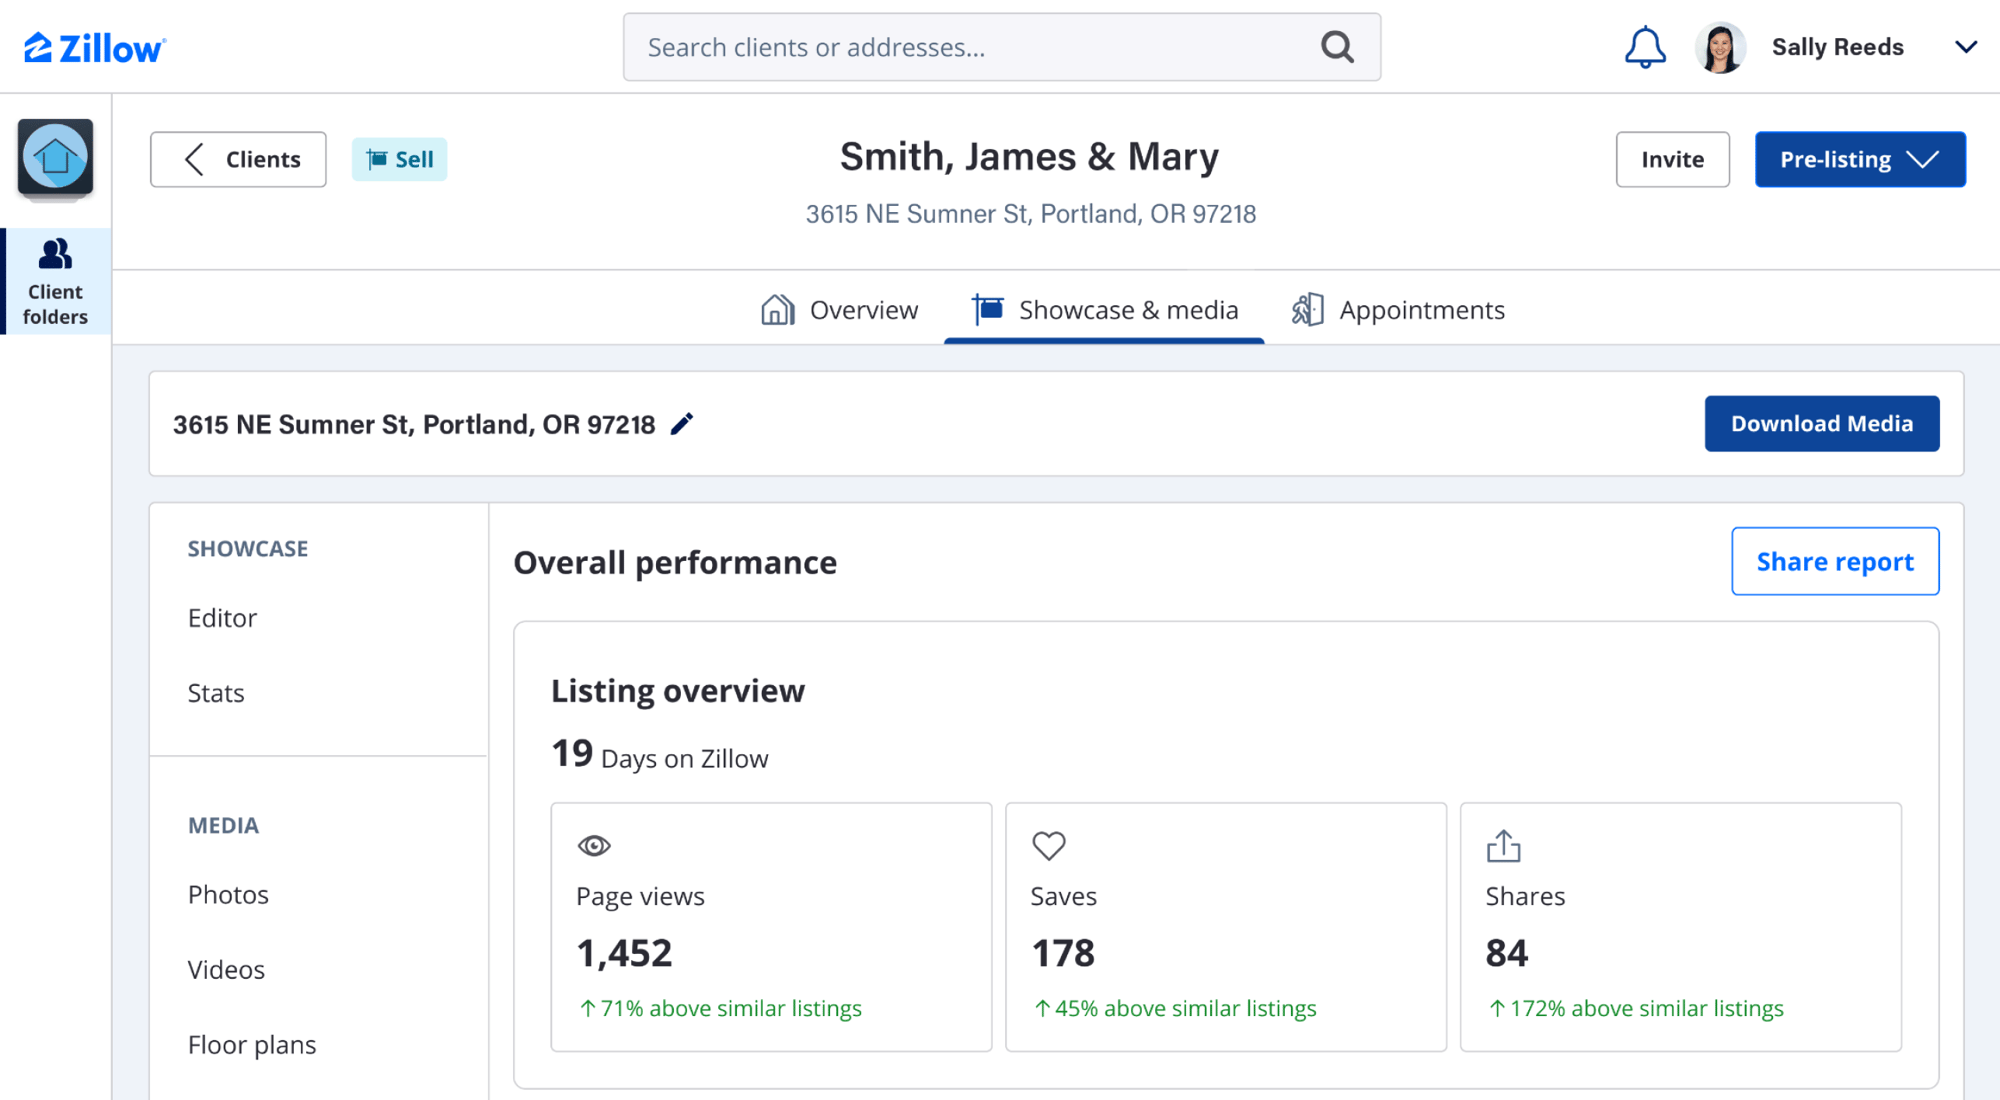Click the '19 Days on Zillow' text
Image resolution: width=2000 pixels, height=1100 pixels.
pos(660,754)
